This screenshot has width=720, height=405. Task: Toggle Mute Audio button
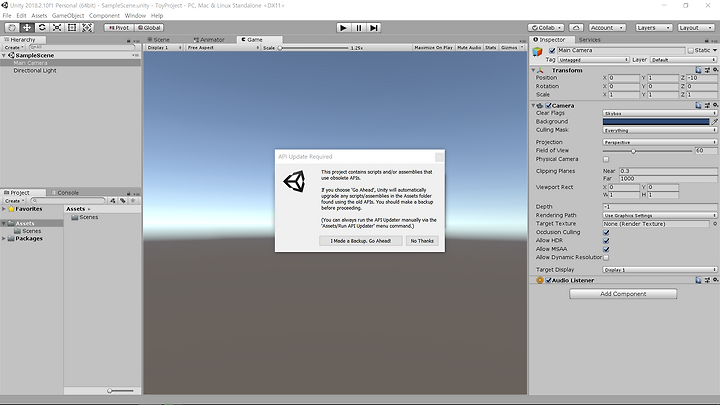[469, 48]
